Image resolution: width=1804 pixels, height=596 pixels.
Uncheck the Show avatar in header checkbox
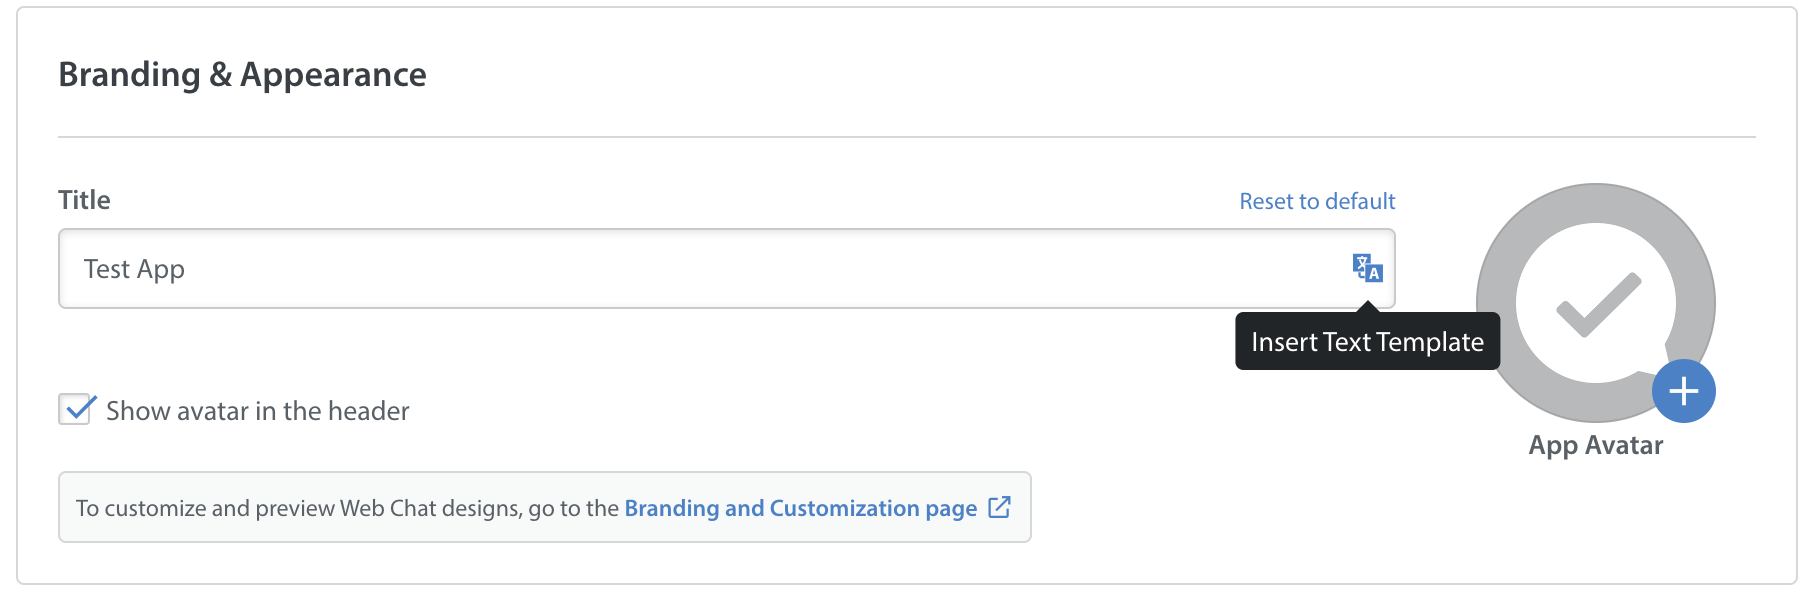pyautogui.click(x=76, y=410)
